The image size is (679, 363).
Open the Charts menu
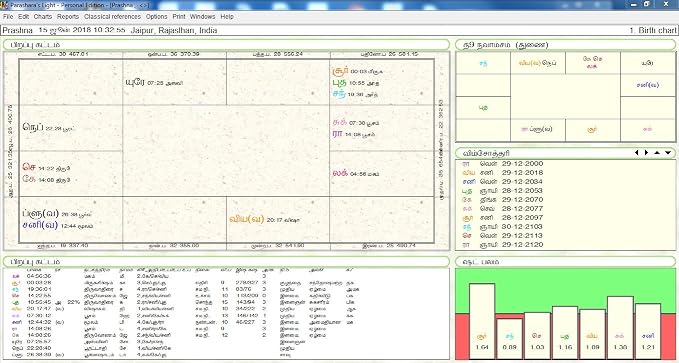pos(42,16)
